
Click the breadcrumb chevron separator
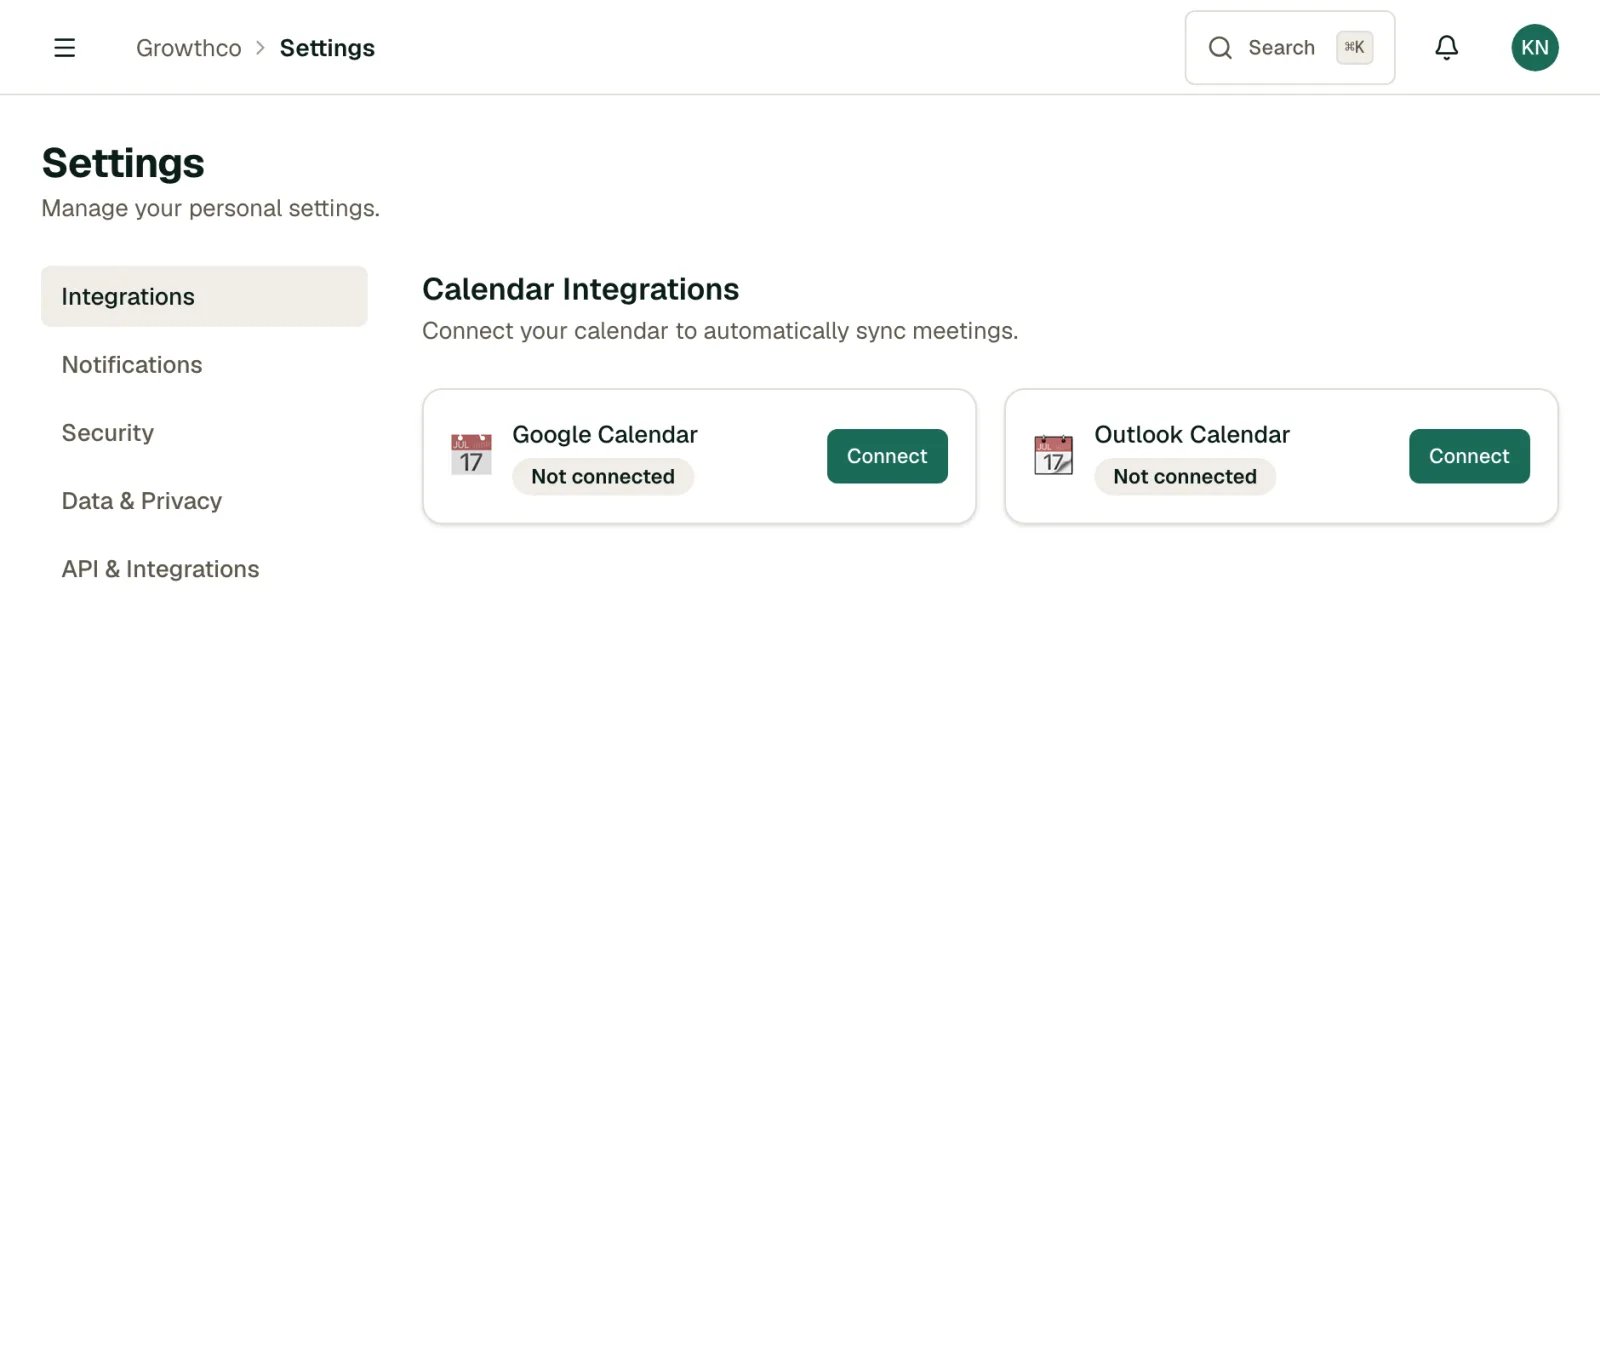click(x=260, y=48)
